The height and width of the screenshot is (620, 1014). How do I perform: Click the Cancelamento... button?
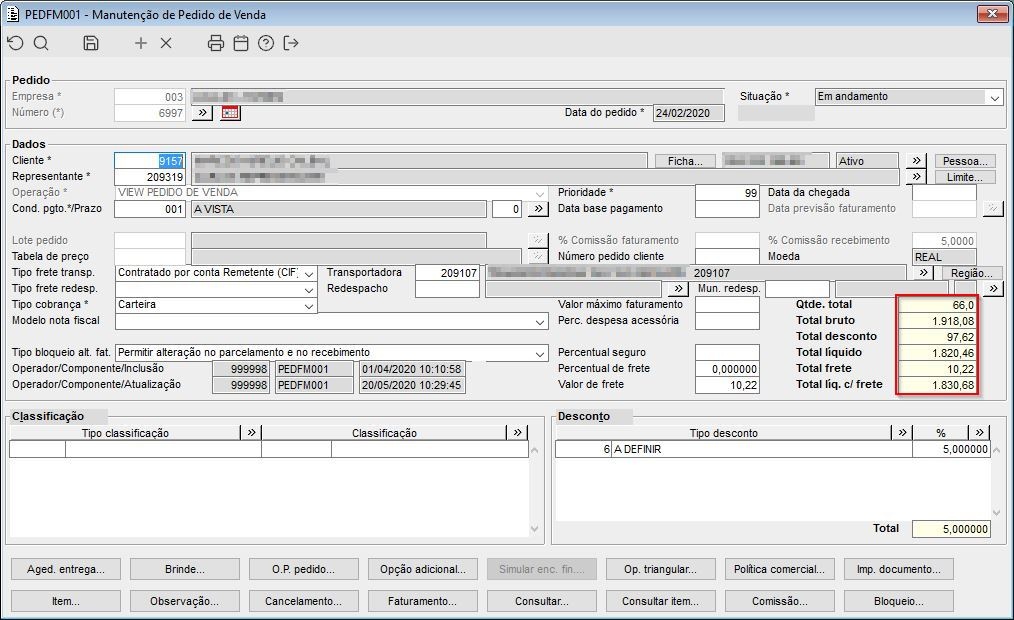303,601
